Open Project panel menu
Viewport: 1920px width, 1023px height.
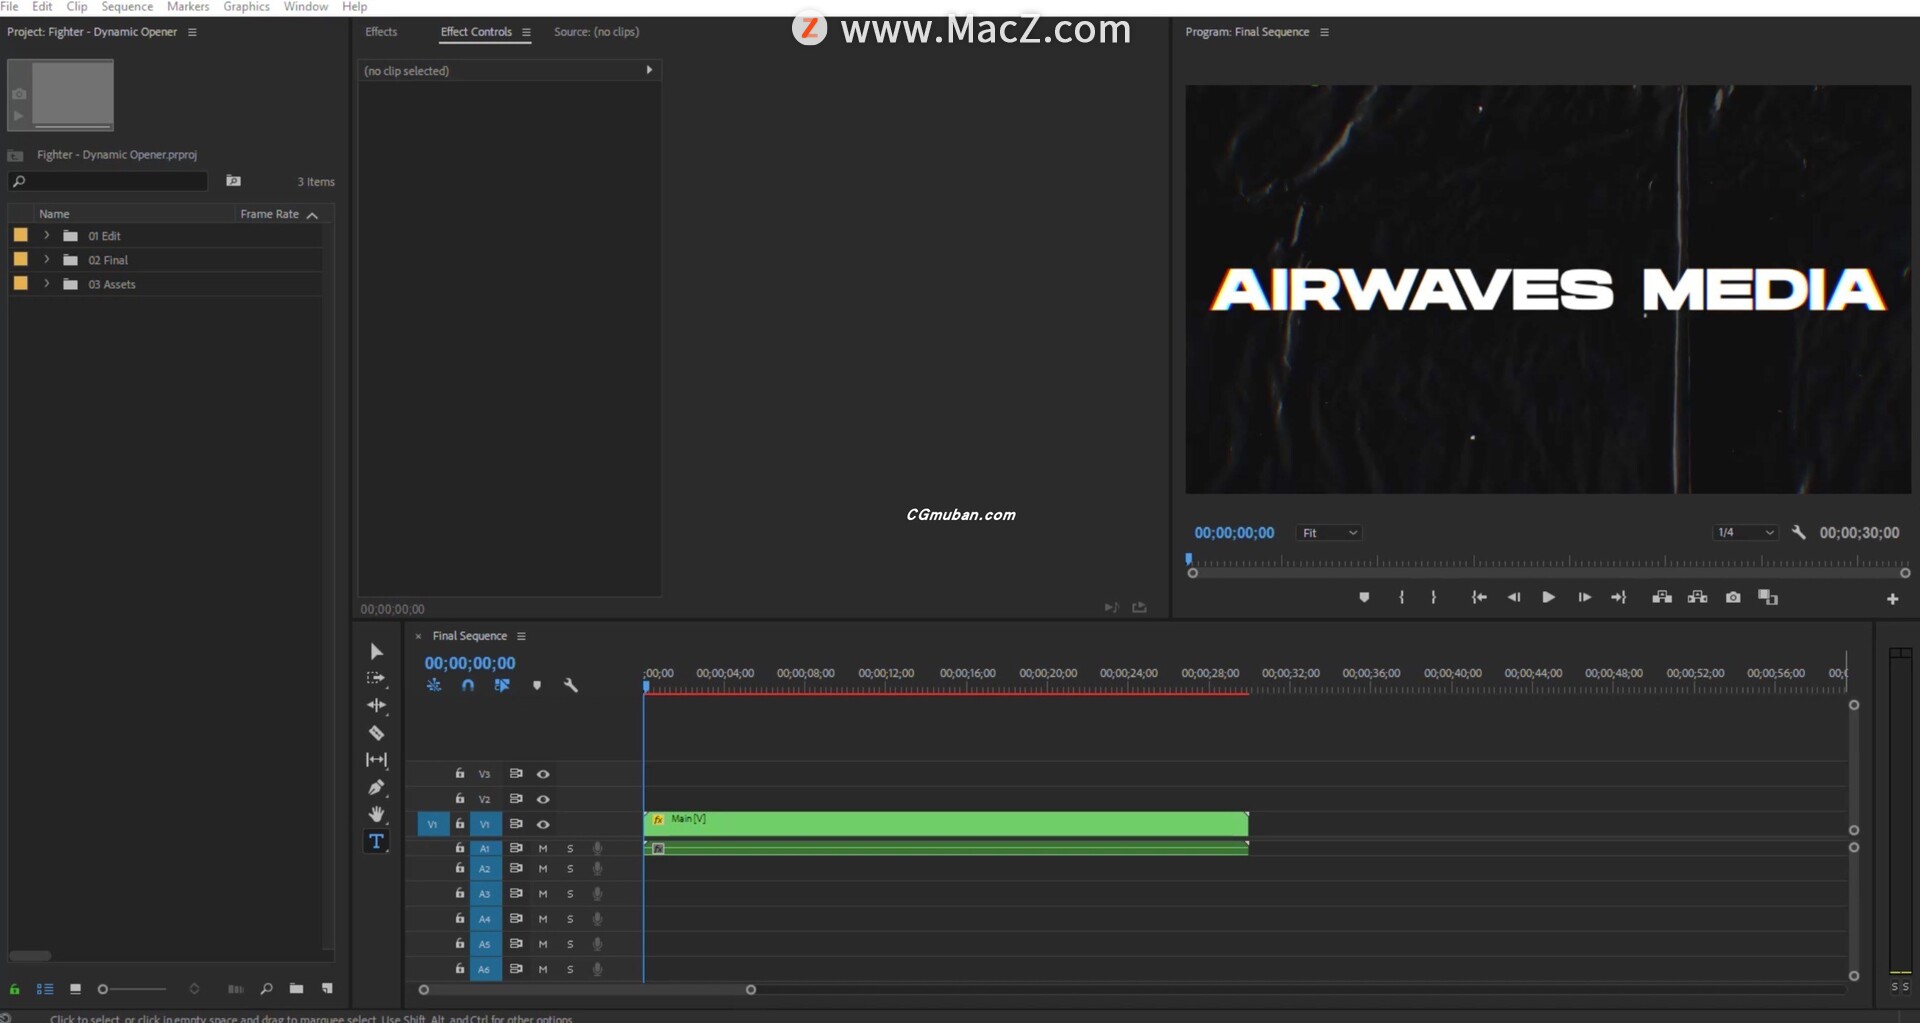[x=192, y=32]
